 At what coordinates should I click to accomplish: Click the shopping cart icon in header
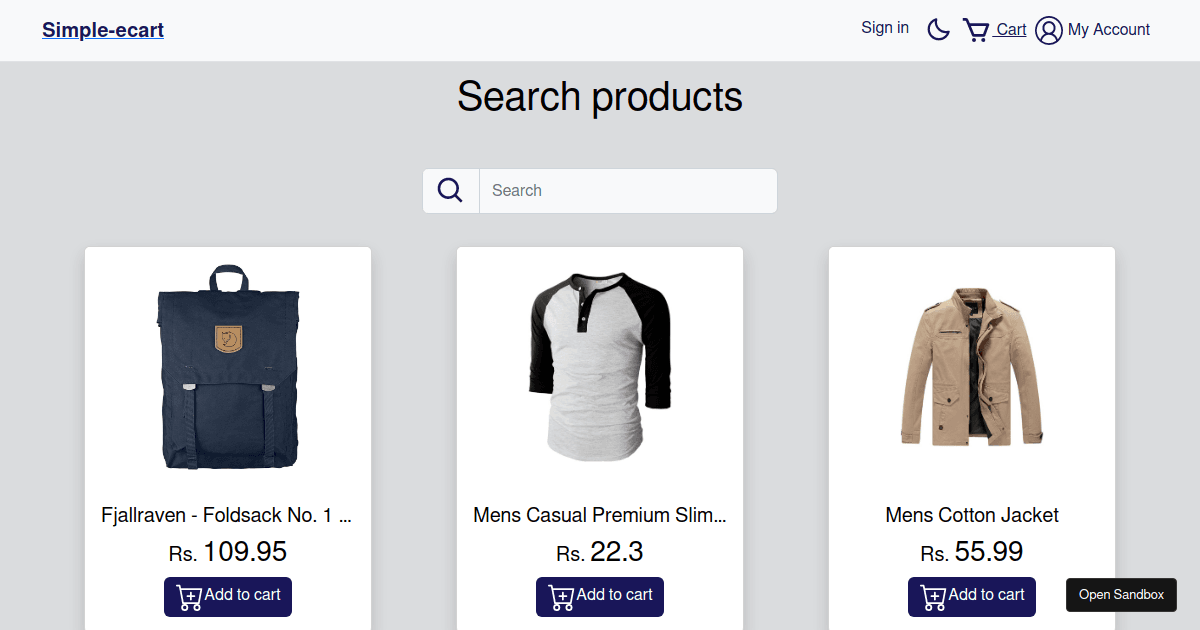[x=976, y=30]
